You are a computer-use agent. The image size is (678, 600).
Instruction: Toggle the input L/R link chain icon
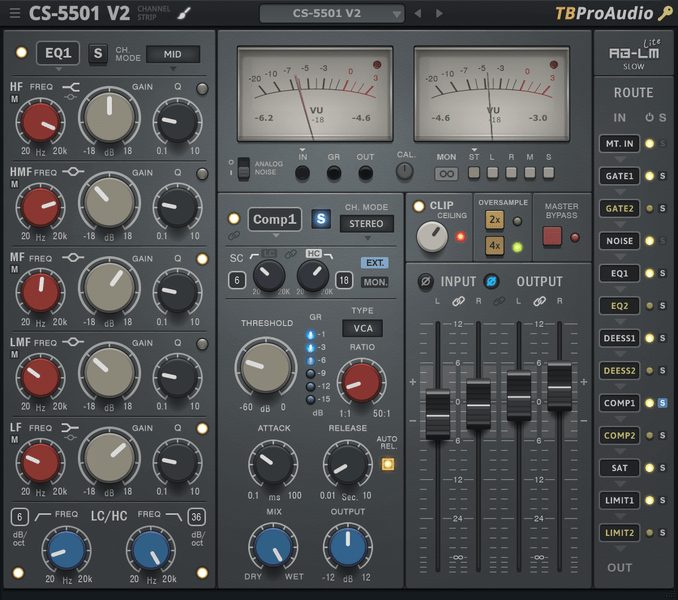click(x=458, y=301)
